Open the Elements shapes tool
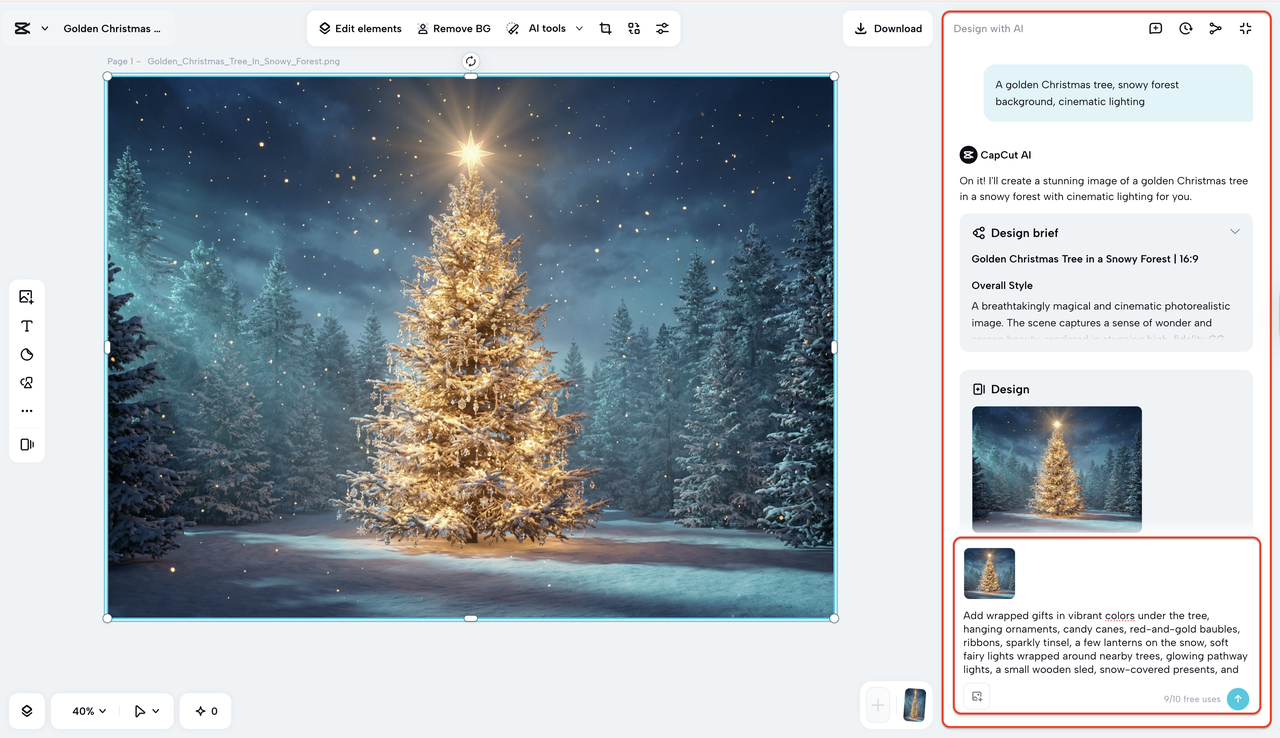The height and width of the screenshot is (738, 1280). (27, 382)
